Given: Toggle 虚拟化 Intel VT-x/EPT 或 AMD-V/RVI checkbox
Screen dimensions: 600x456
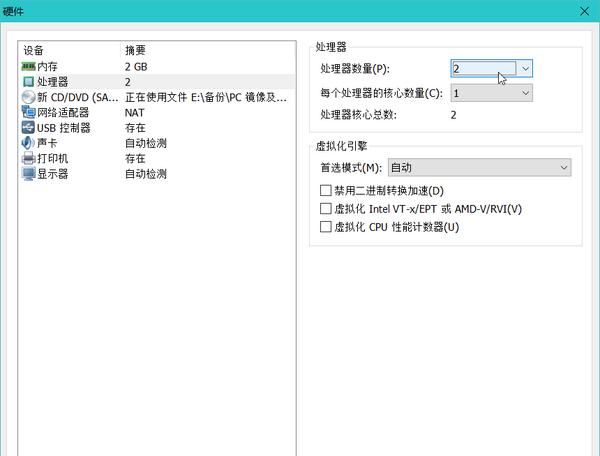Looking at the screenshot, I should [325, 208].
